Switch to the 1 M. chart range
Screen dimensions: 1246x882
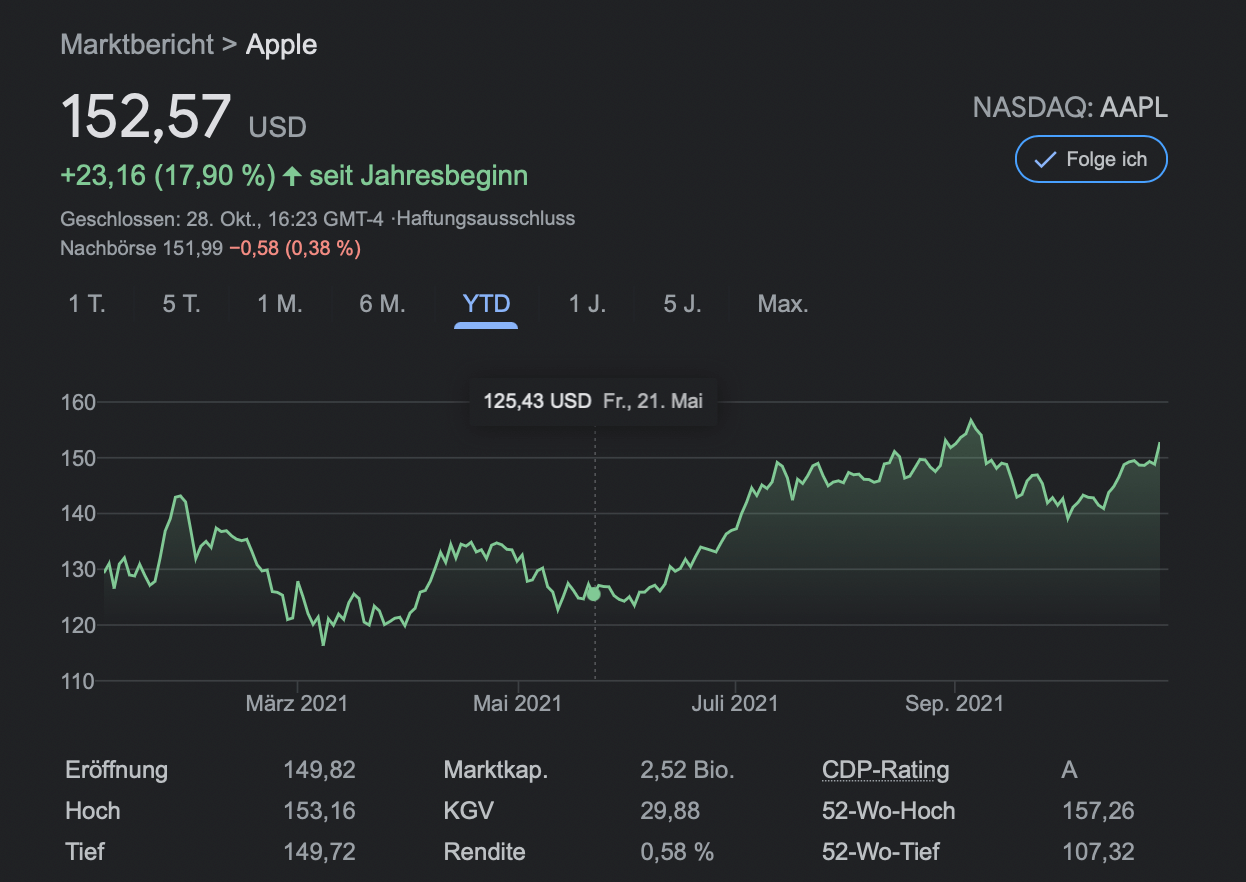280,304
